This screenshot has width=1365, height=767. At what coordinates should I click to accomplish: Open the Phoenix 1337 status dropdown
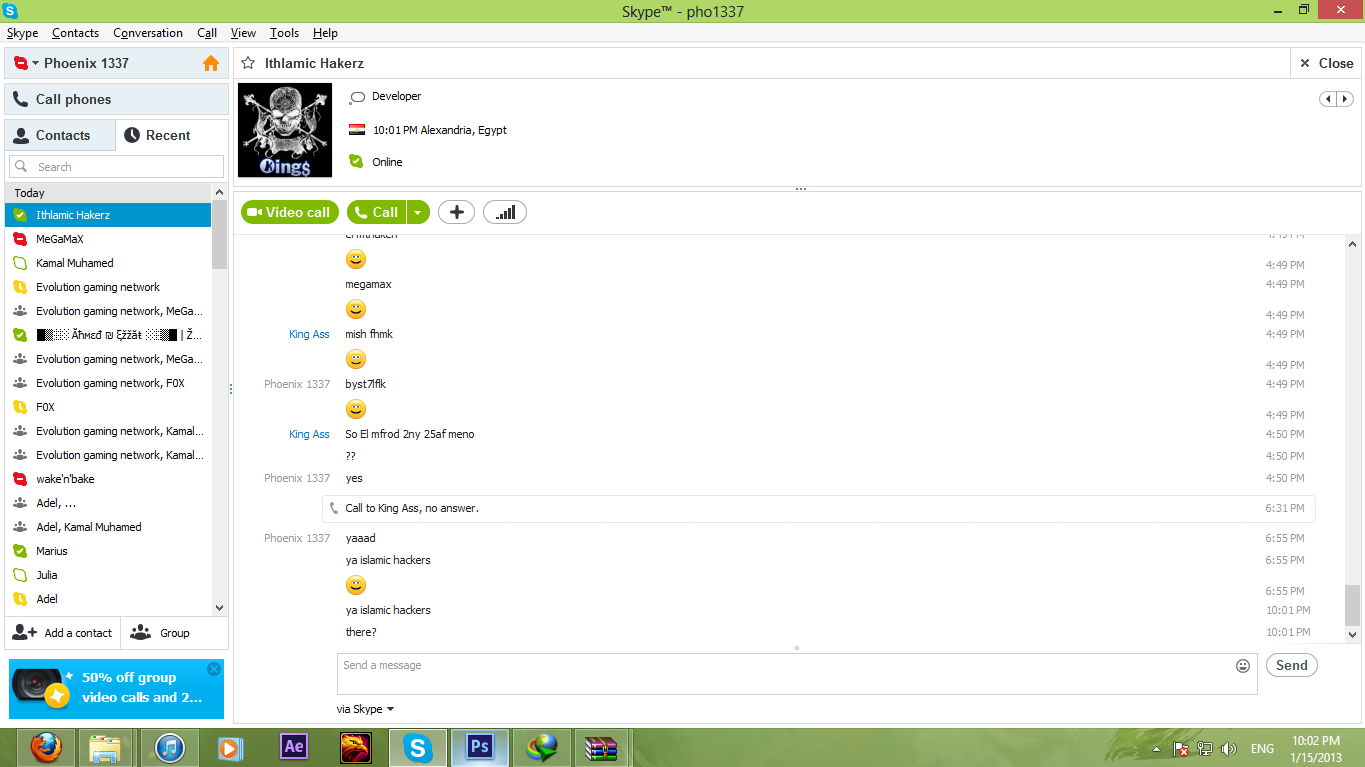(x=35, y=63)
